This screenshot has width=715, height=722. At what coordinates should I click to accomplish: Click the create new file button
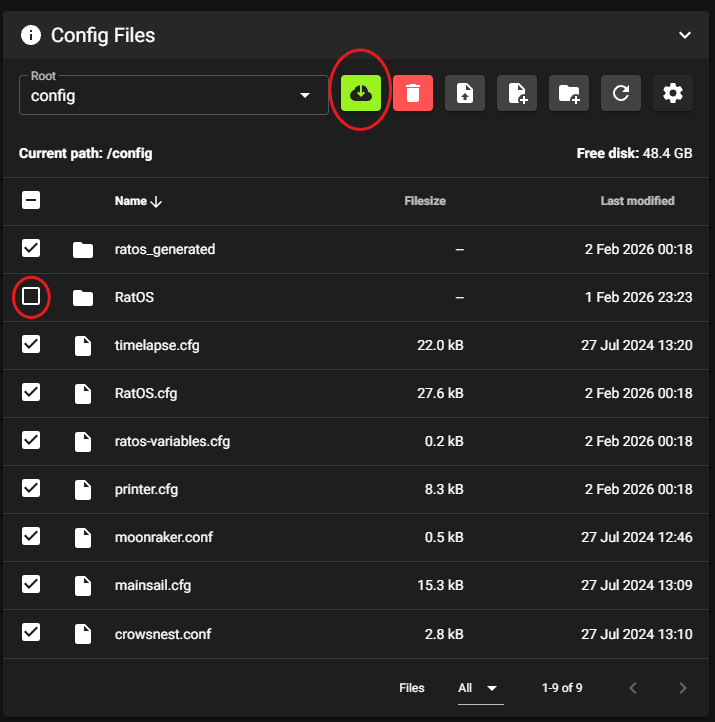(517, 93)
